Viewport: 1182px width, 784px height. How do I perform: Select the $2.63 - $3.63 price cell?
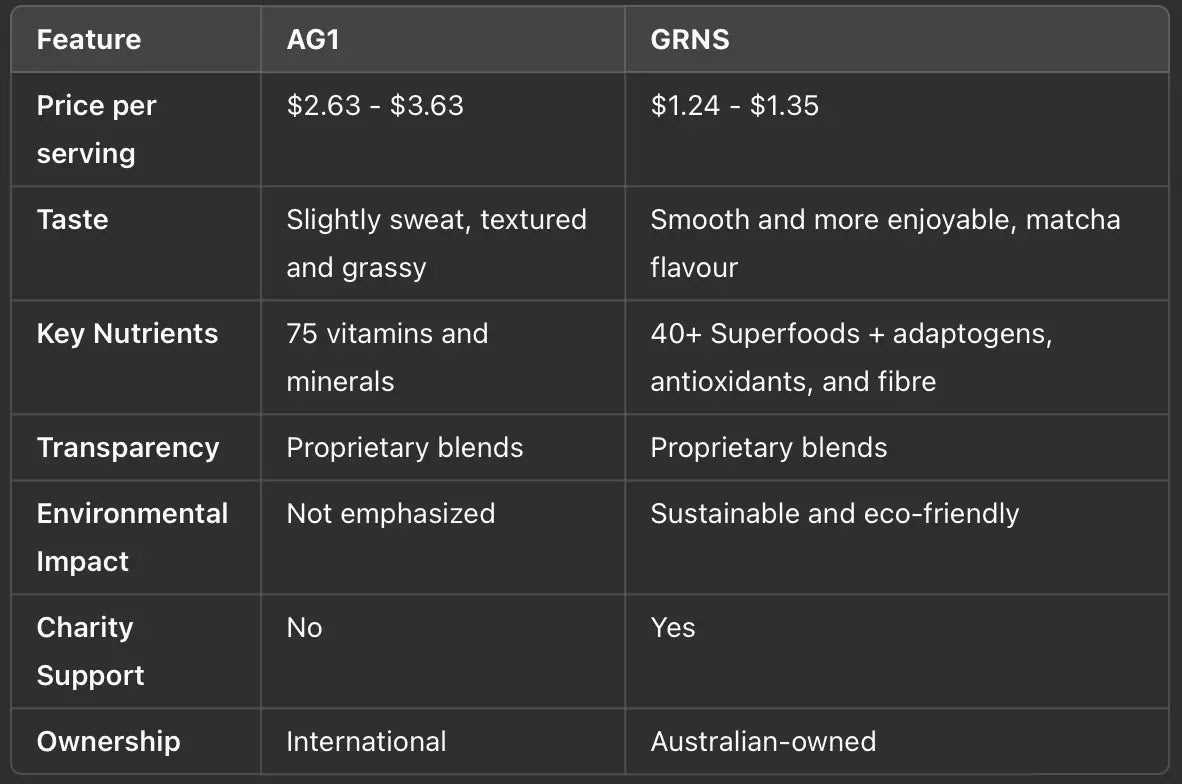point(375,106)
